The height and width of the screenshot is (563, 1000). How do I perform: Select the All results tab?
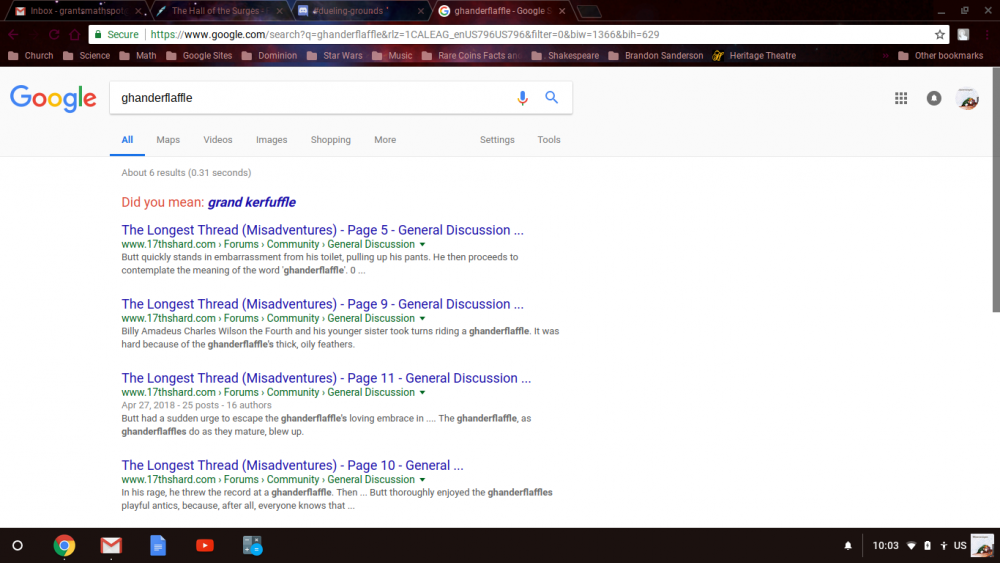click(127, 140)
